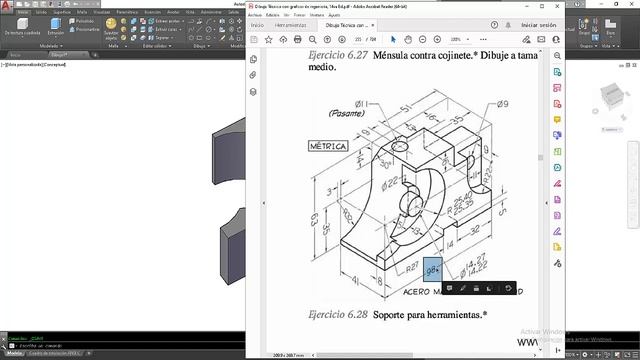Image resolution: width=640 pixels, height=360 pixels.
Task: Click the sign document pen icon in toolbar
Action: click(527, 39)
